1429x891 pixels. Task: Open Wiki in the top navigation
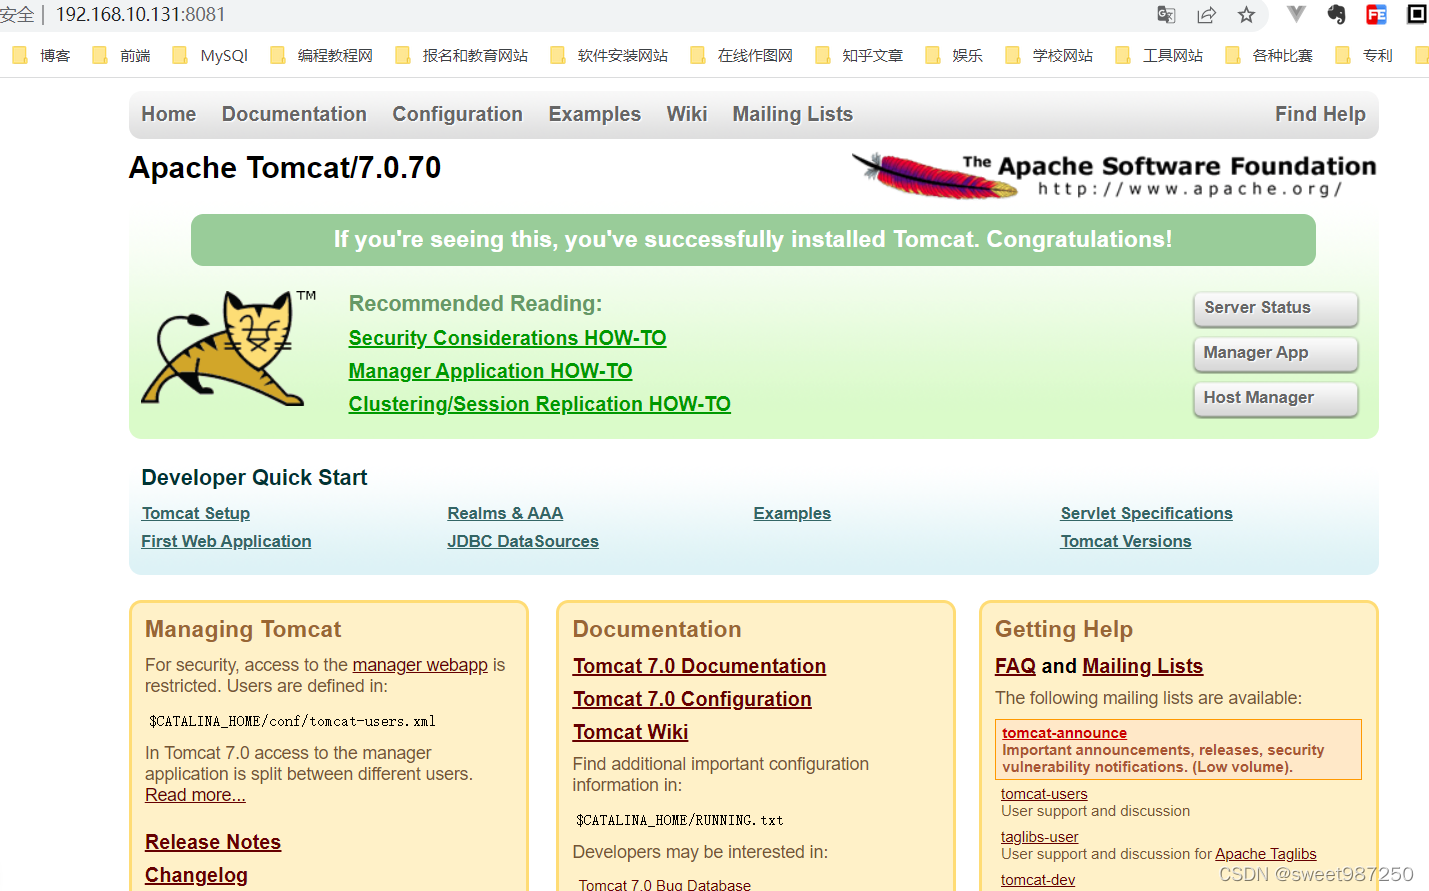(687, 114)
